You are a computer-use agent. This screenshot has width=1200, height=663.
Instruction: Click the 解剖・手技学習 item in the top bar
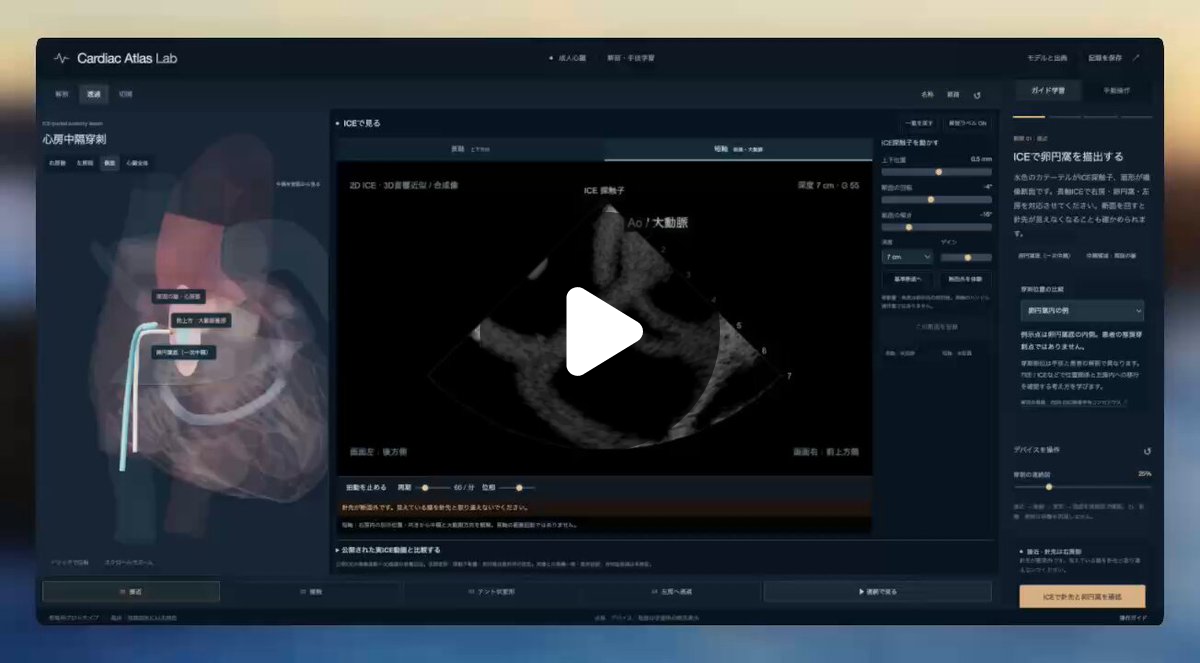(x=632, y=58)
